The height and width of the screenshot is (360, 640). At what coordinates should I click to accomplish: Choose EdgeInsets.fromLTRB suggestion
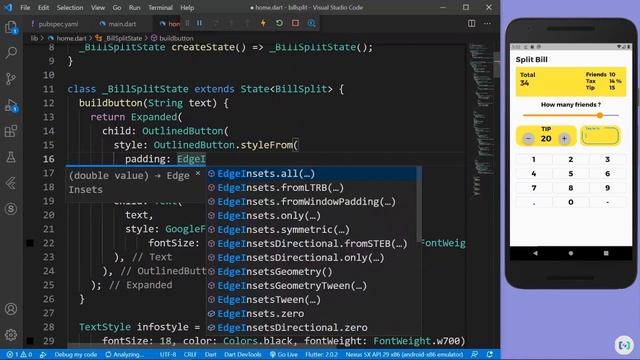point(312,188)
